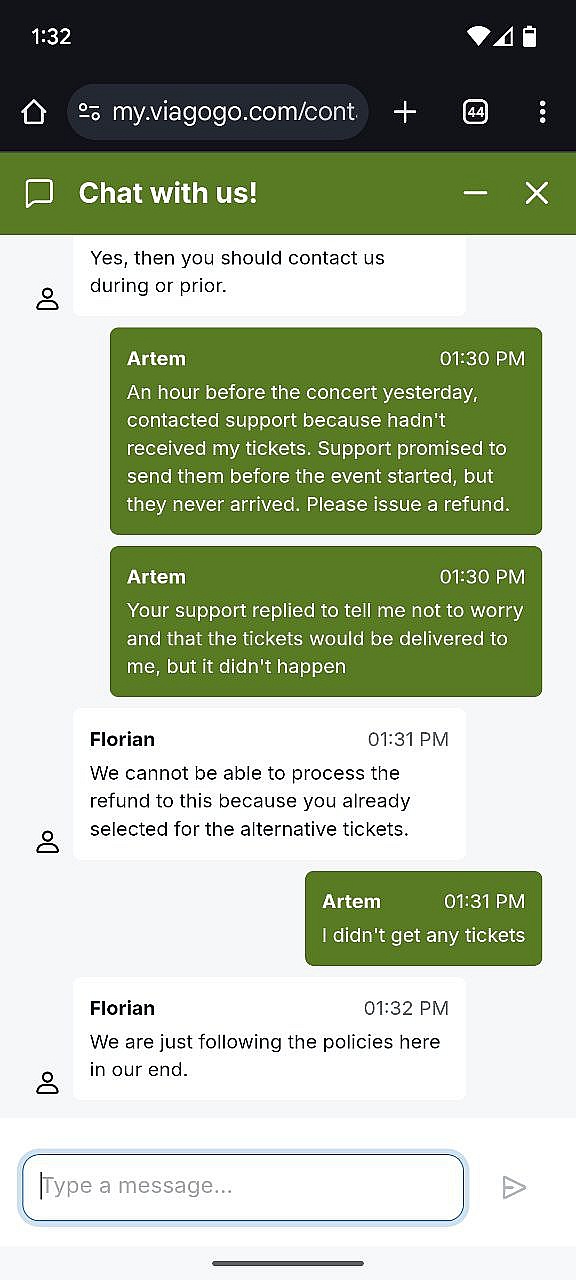576x1280 pixels.
Task: Tap the Android navigation gesture bar
Action: click(288, 1264)
